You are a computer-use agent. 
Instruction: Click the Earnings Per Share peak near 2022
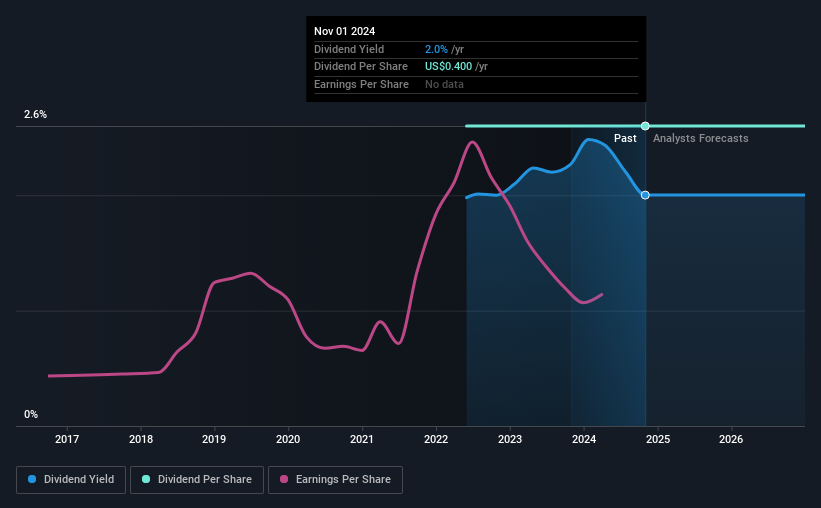(472, 142)
